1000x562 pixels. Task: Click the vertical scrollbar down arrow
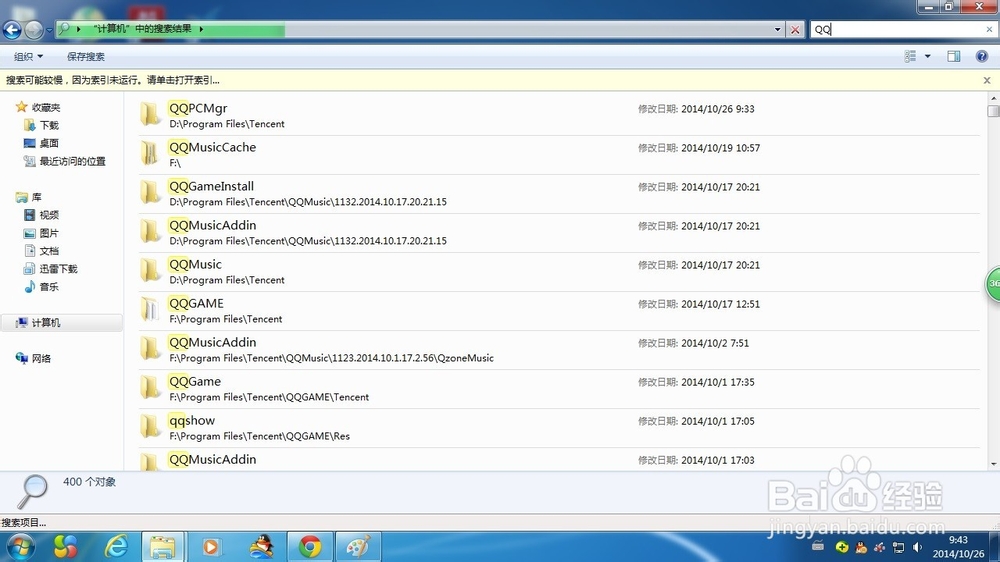point(993,464)
